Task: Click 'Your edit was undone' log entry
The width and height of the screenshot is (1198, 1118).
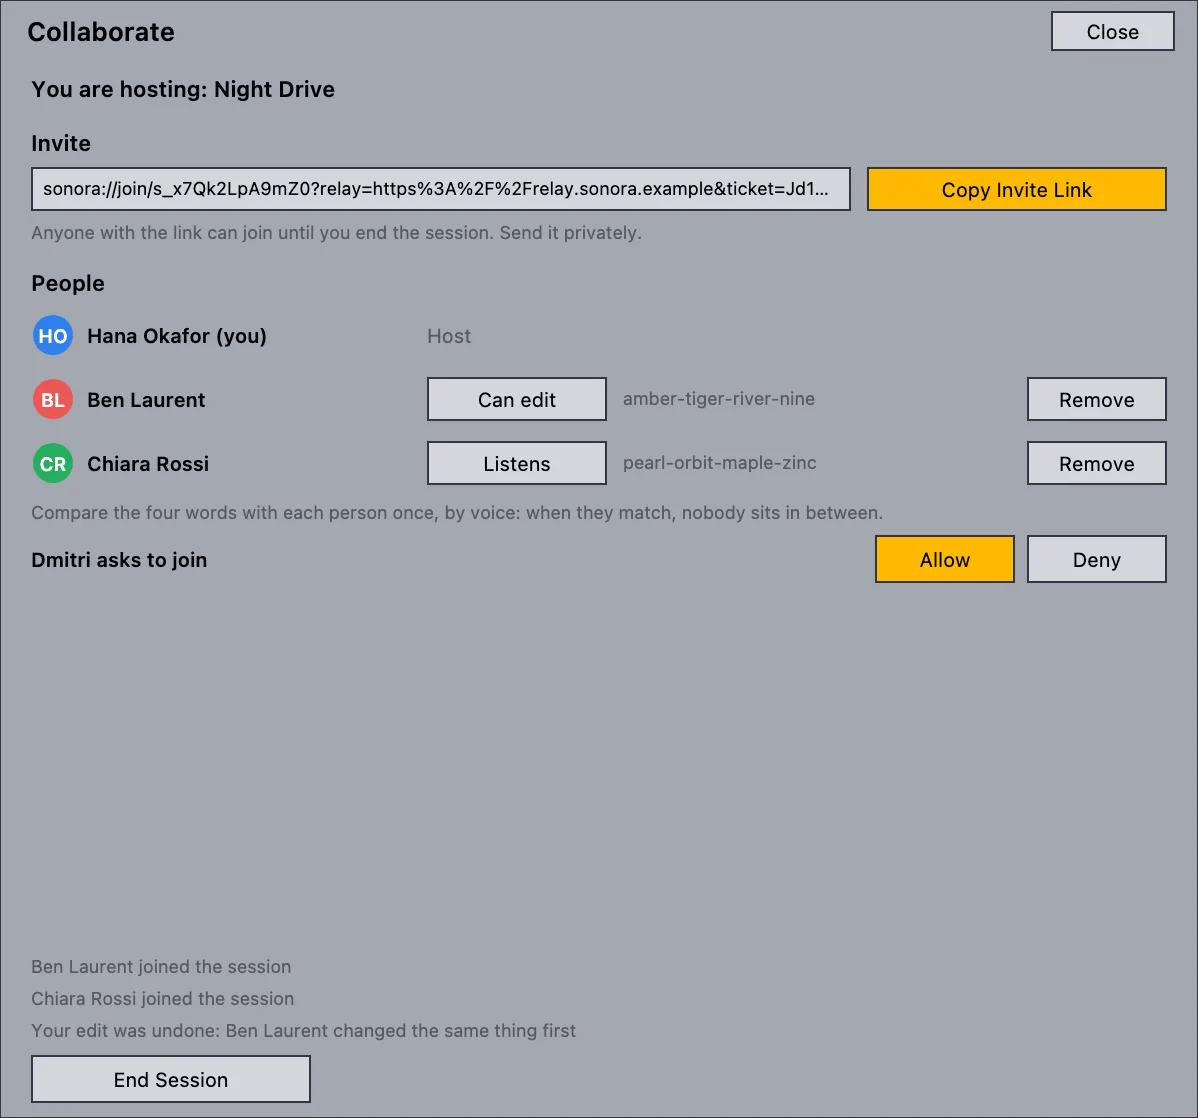Action: [x=303, y=1031]
